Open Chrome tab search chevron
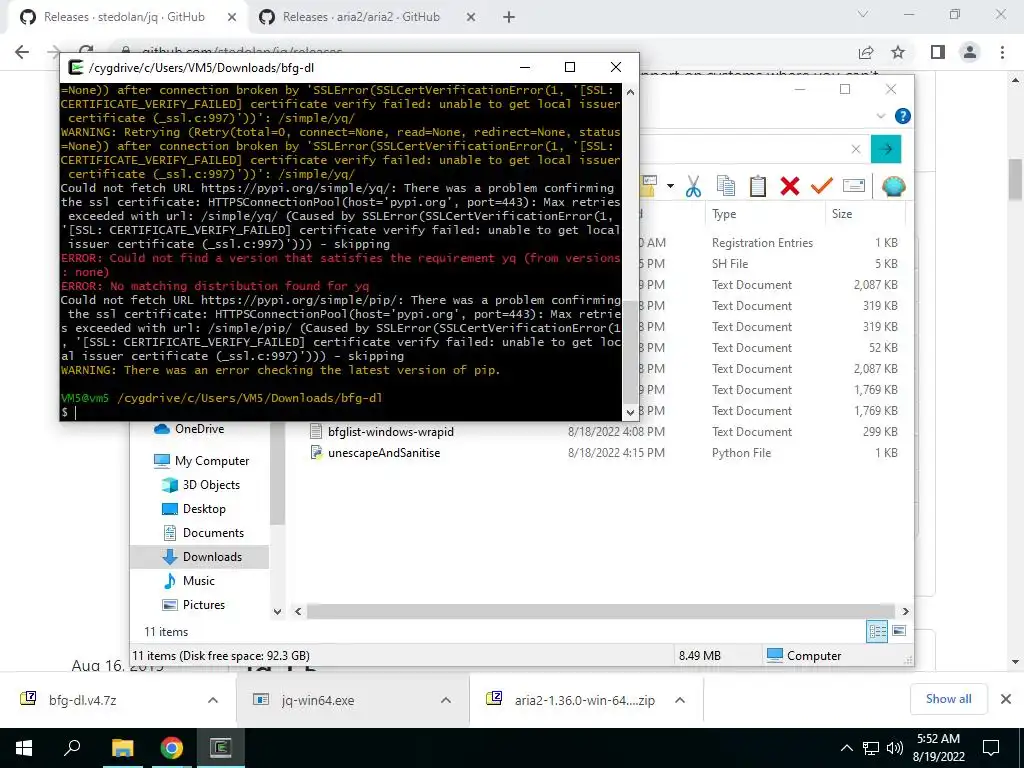The image size is (1024, 768). click(863, 14)
